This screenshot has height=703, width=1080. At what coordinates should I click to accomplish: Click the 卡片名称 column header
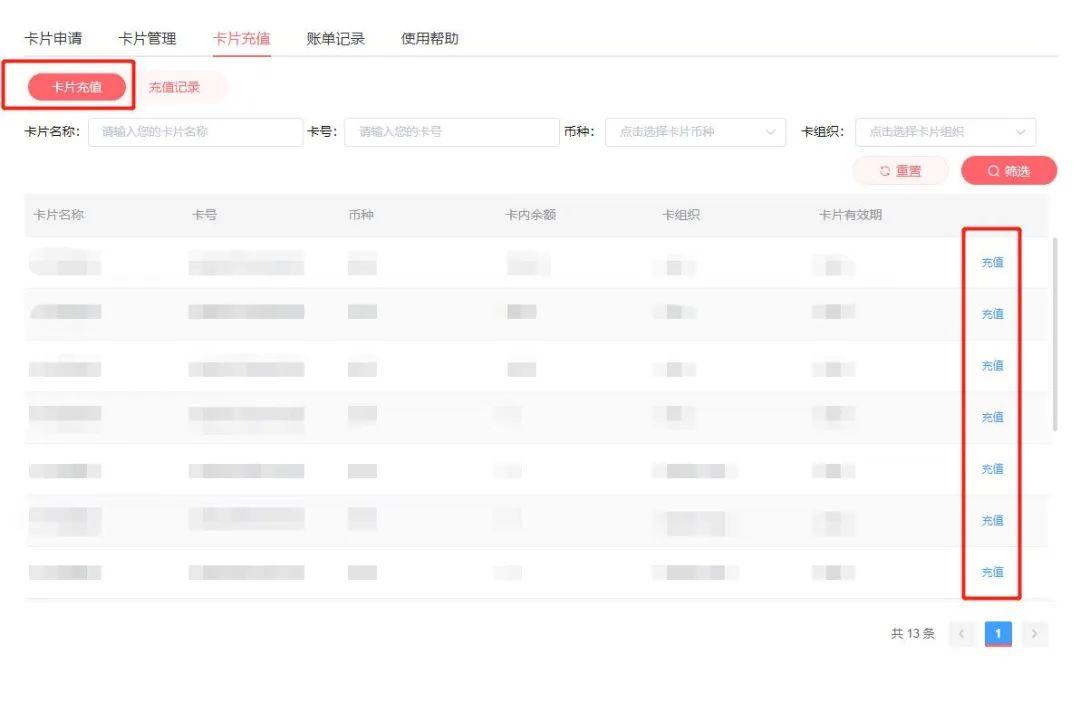click(x=59, y=215)
